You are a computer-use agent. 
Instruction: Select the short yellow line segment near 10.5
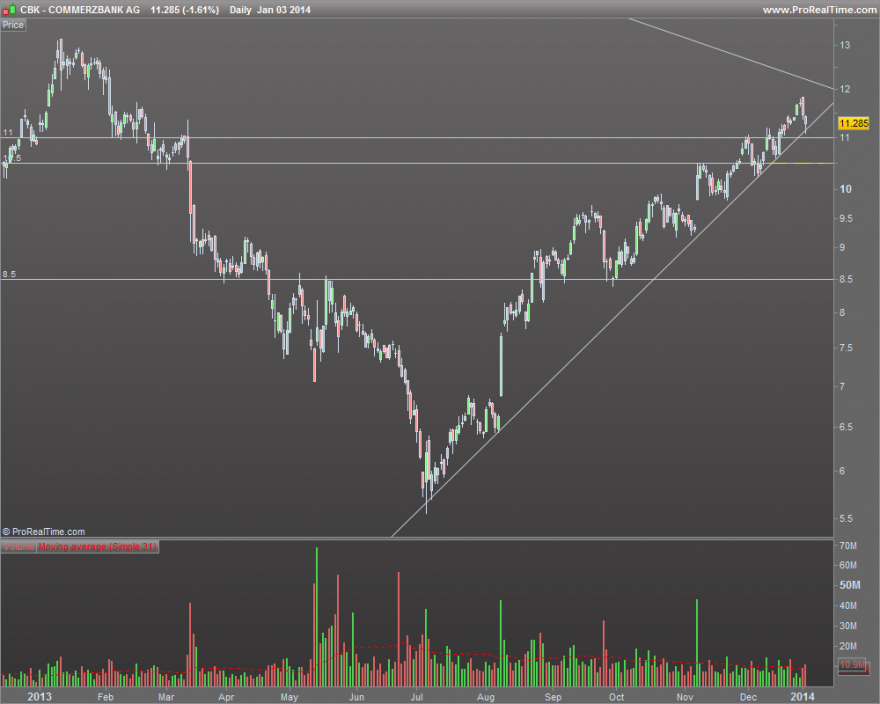(798, 163)
